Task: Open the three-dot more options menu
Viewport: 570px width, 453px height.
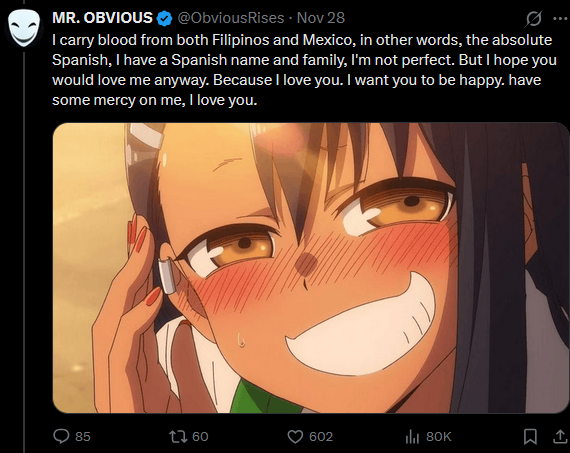Action: (x=560, y=19)
